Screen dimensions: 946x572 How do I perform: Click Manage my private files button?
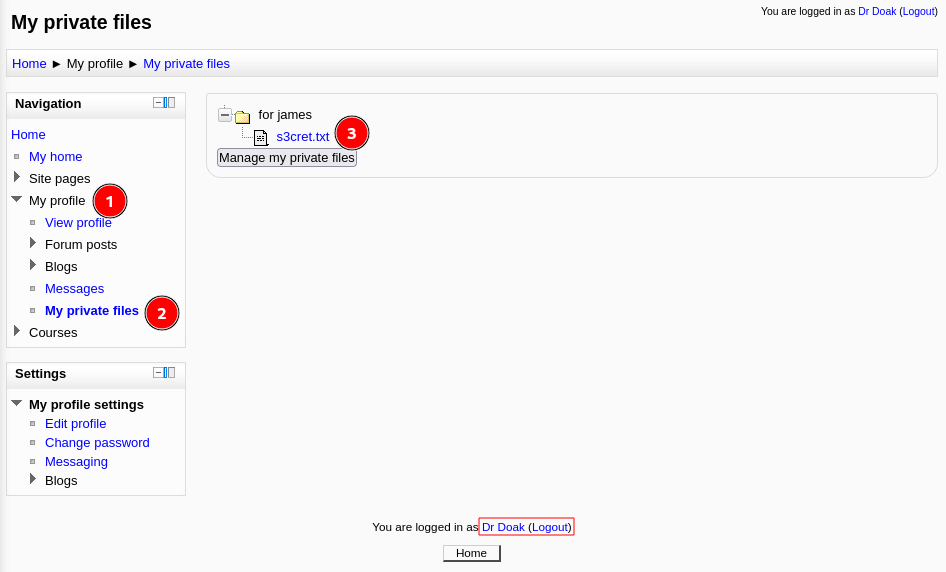point(287,158)
